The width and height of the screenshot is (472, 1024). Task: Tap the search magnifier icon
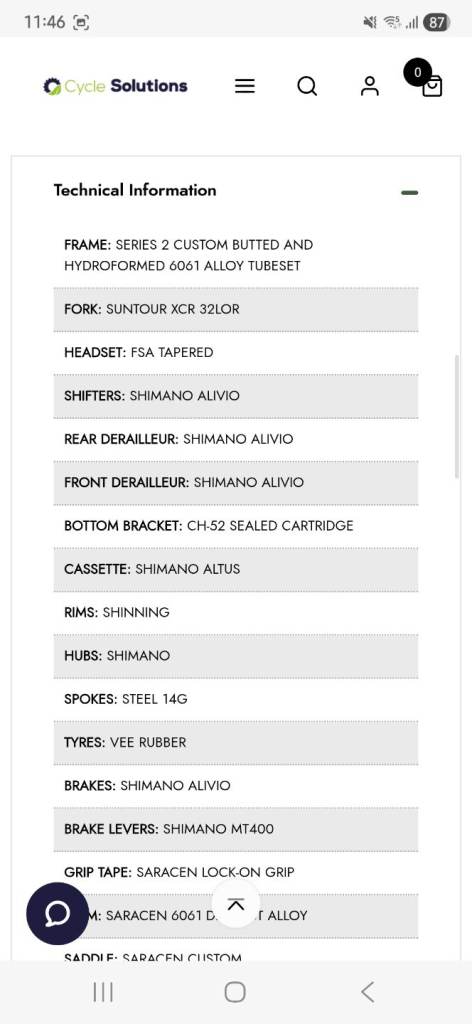307,86
